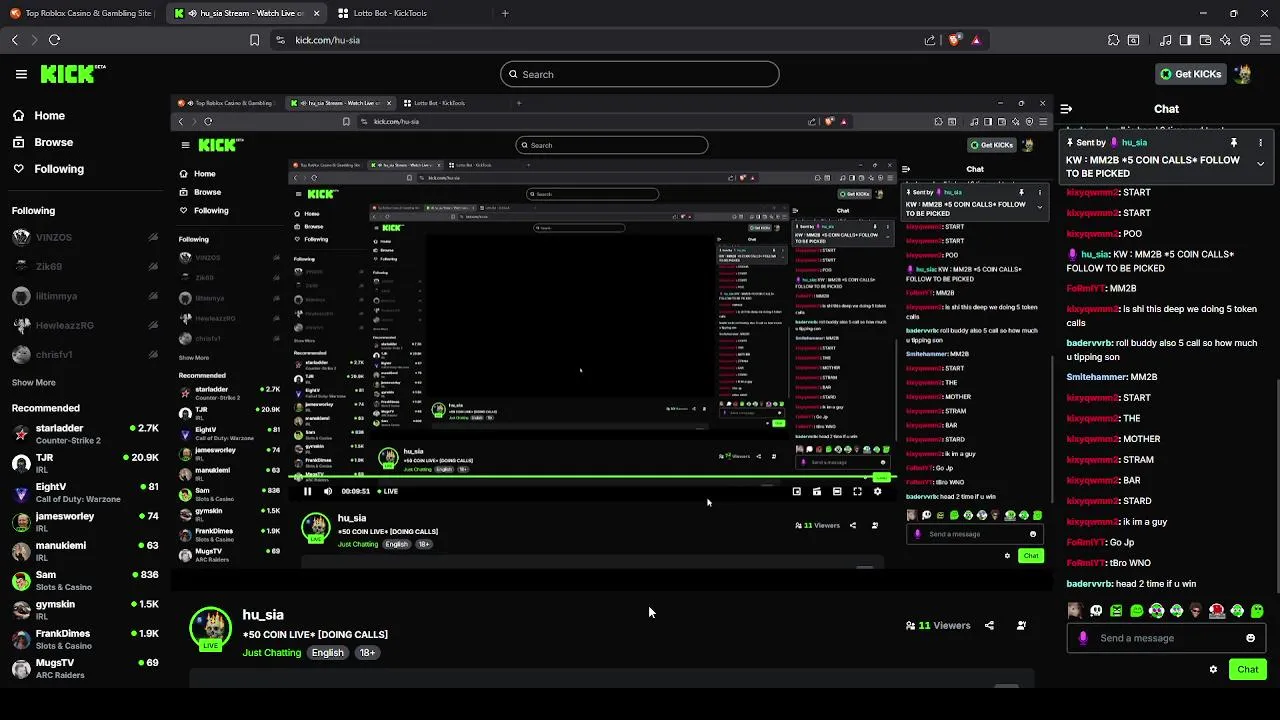Open the Just Chatting category link
This screenshot has height=720, width=1280.
pos(271,653)
